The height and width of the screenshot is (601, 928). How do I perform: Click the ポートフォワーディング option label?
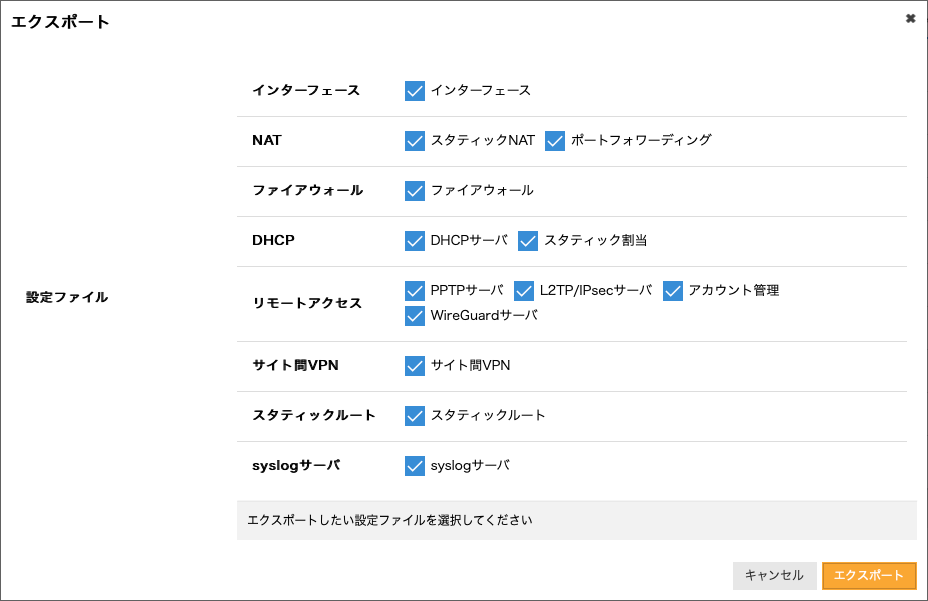coord(641,141)
